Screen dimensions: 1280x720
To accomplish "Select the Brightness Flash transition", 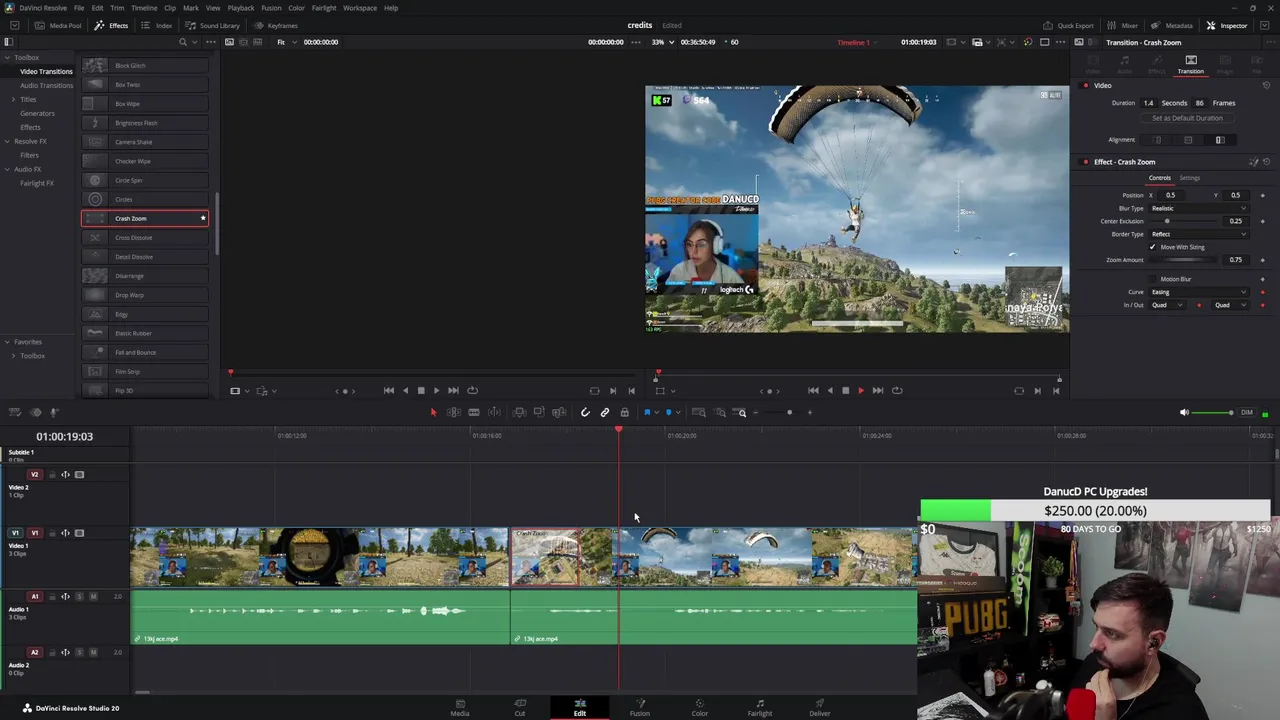I will [145, 123].
